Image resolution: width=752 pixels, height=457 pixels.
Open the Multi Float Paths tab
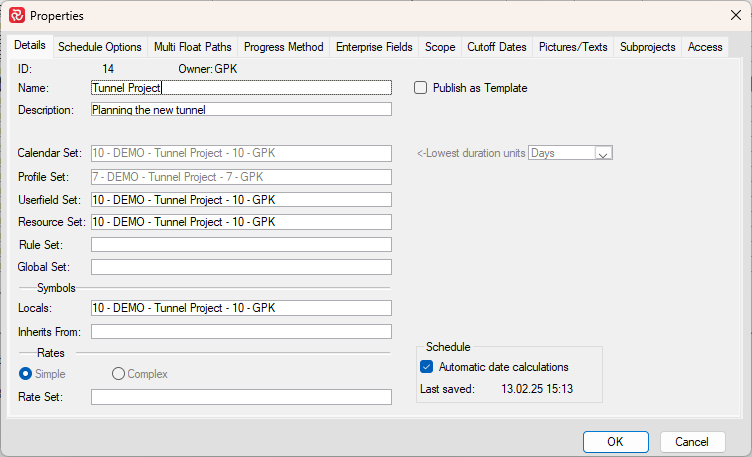(x=193, y=47)
